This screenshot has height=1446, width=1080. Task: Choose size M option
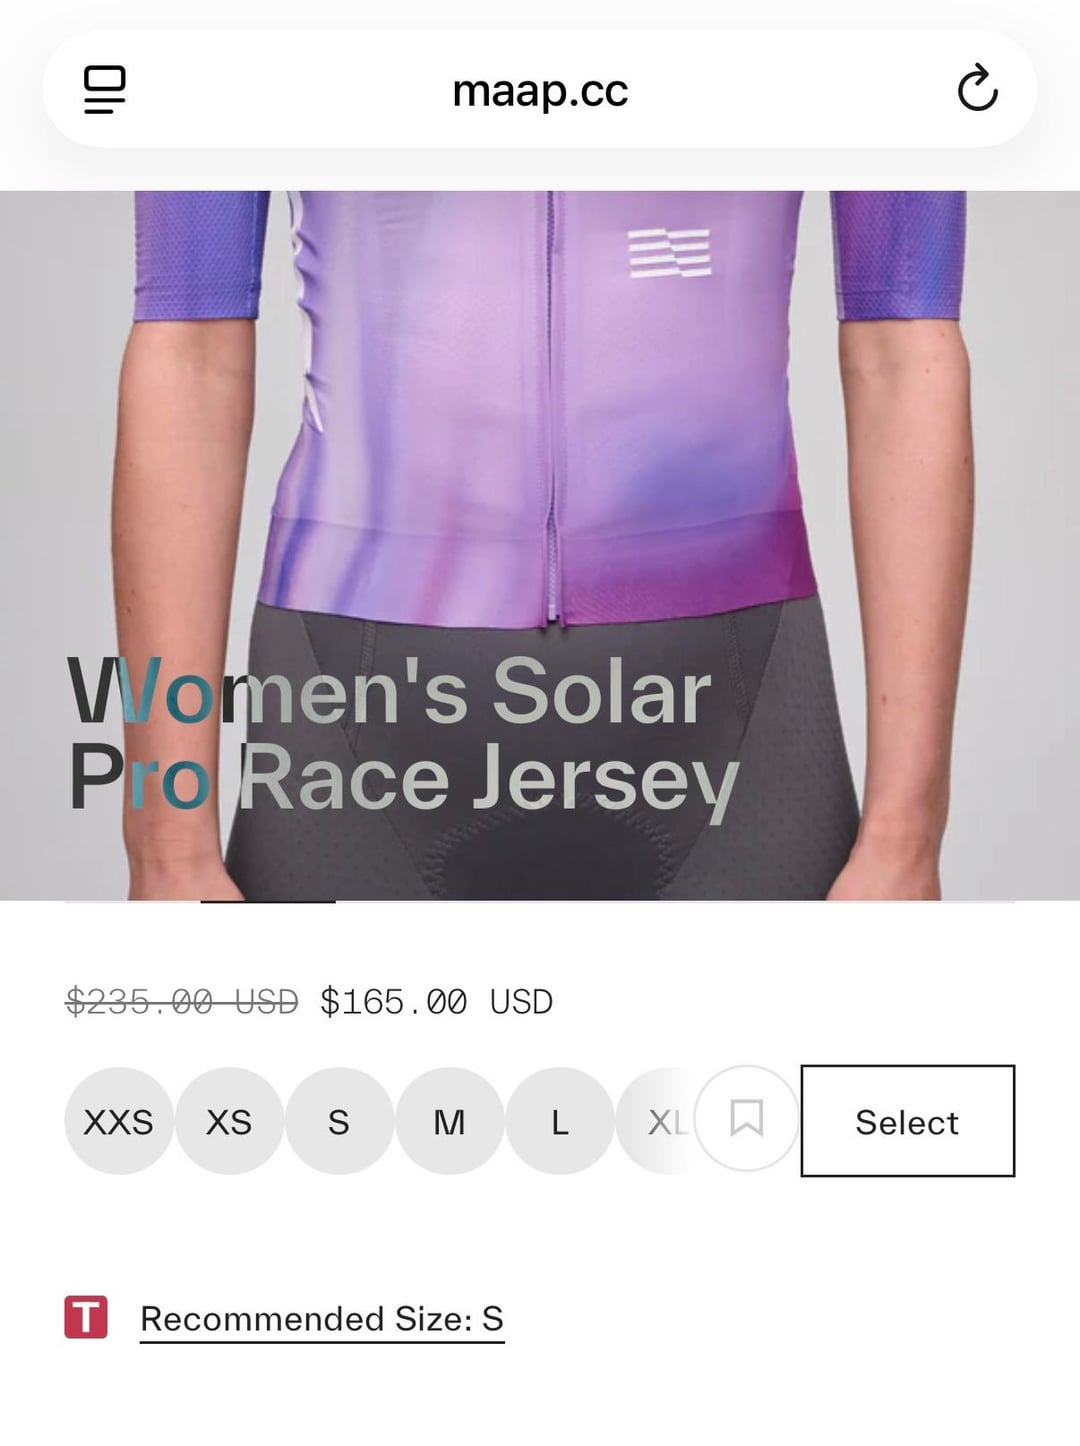(449, 1121)
